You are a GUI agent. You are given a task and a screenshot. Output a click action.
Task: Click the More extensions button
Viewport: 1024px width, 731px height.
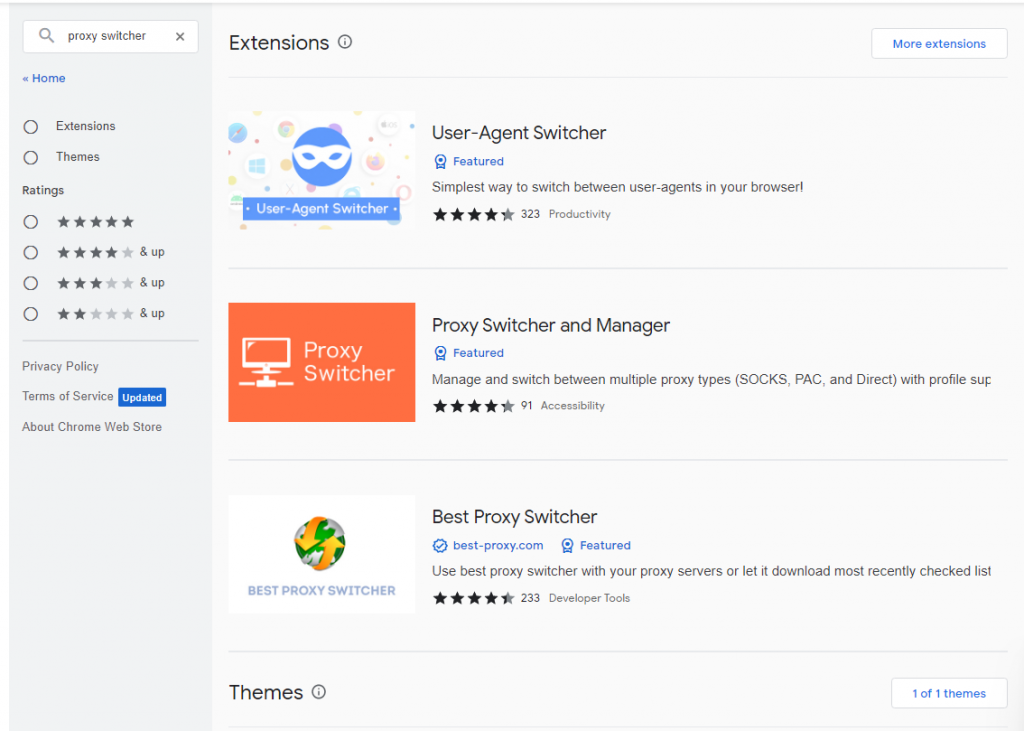point(938,43)
